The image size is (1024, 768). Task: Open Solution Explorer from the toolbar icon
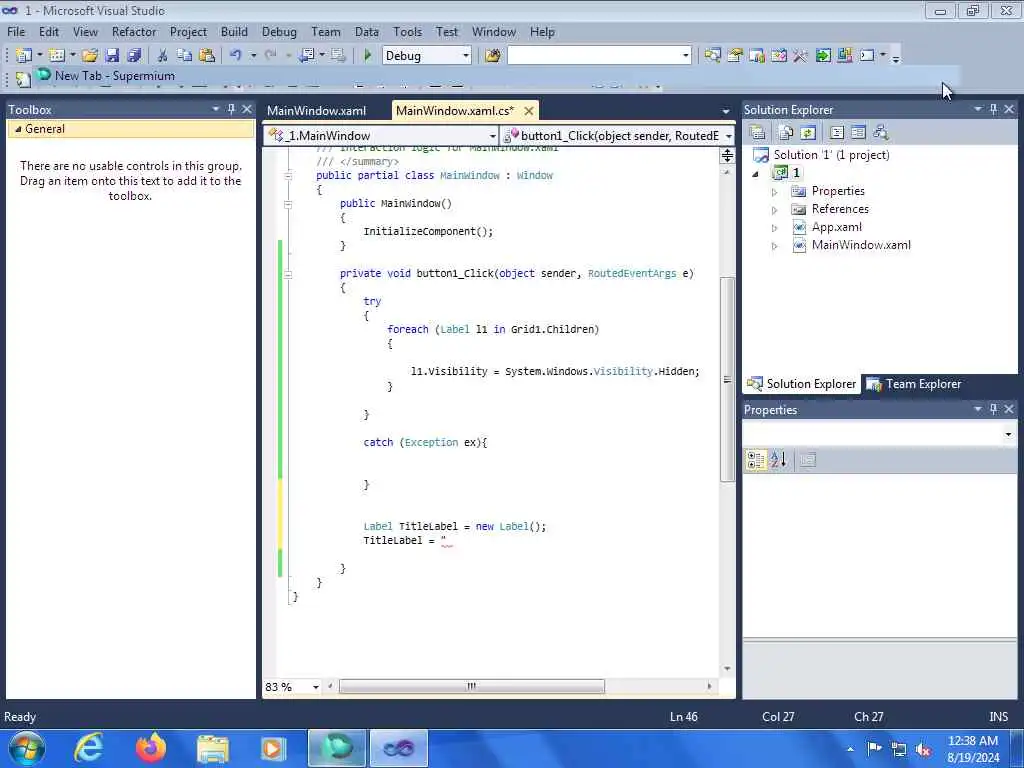[x=712, y=56]
